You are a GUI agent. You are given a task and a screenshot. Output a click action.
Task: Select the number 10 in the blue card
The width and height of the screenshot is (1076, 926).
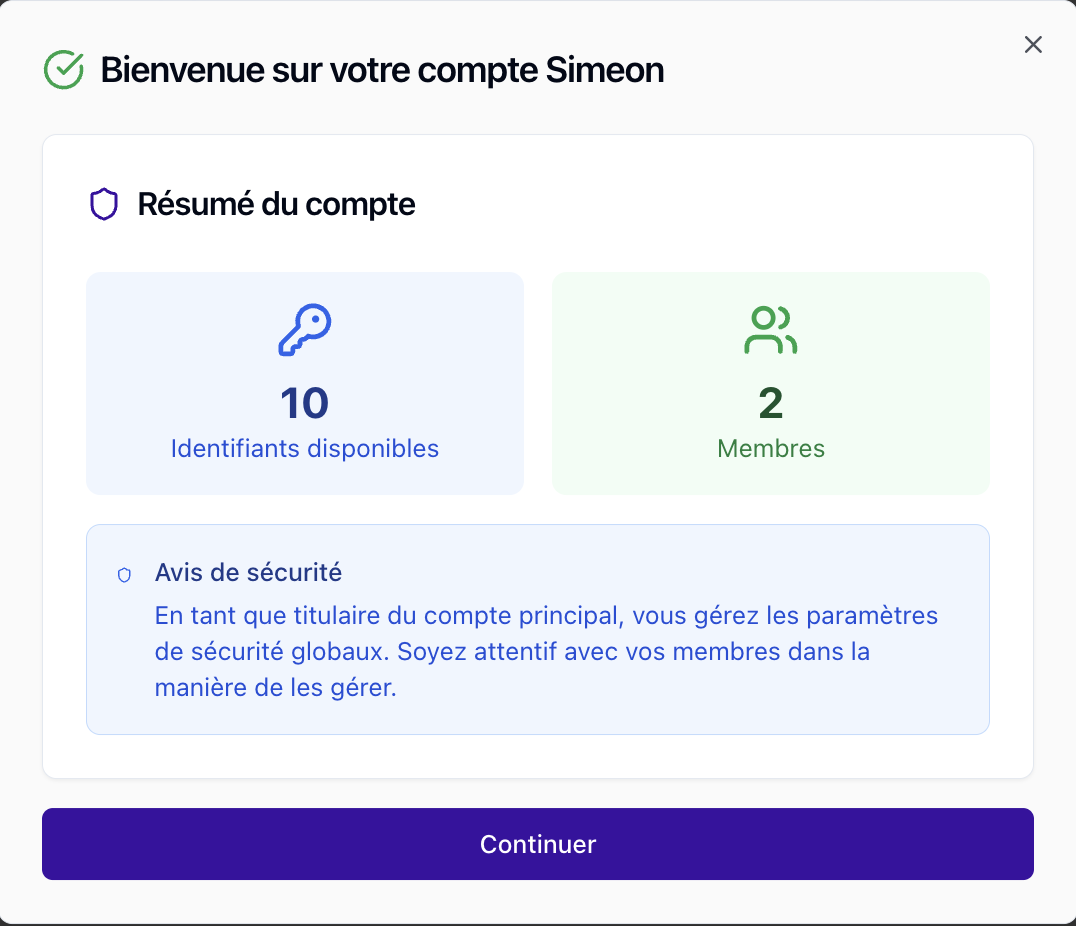(304, 402)
